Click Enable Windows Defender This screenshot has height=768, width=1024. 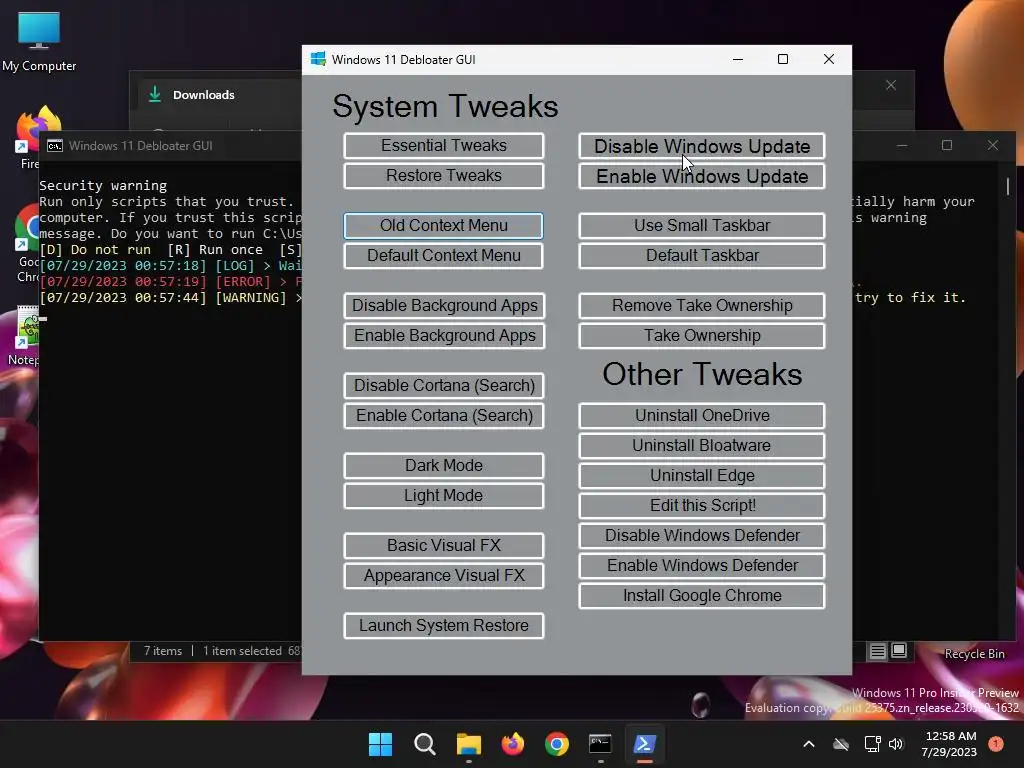tap(702, 566)
